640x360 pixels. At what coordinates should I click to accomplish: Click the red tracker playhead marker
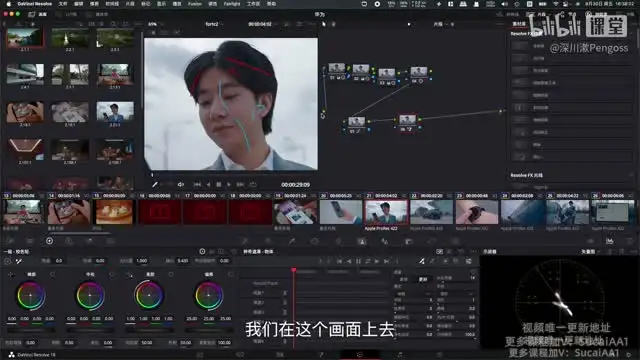click(293, 270)
